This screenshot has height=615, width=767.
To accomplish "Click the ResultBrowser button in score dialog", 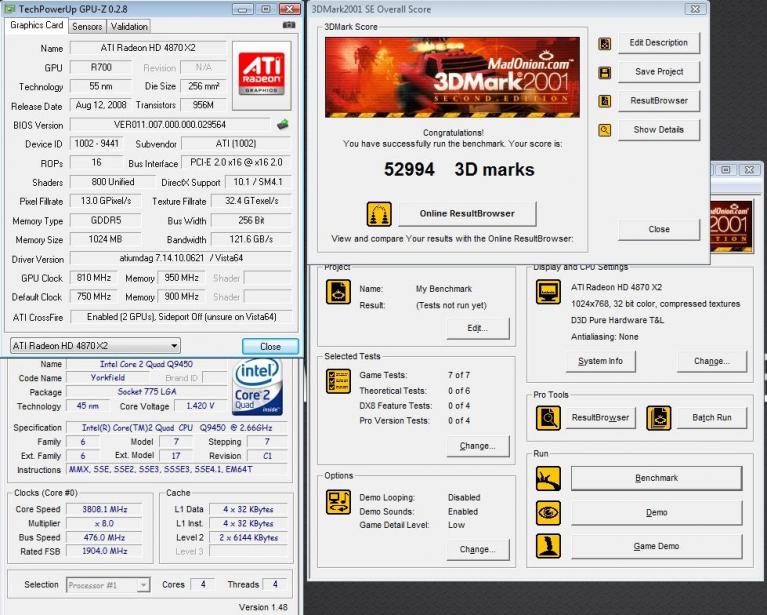I will (x=658, y=101).
